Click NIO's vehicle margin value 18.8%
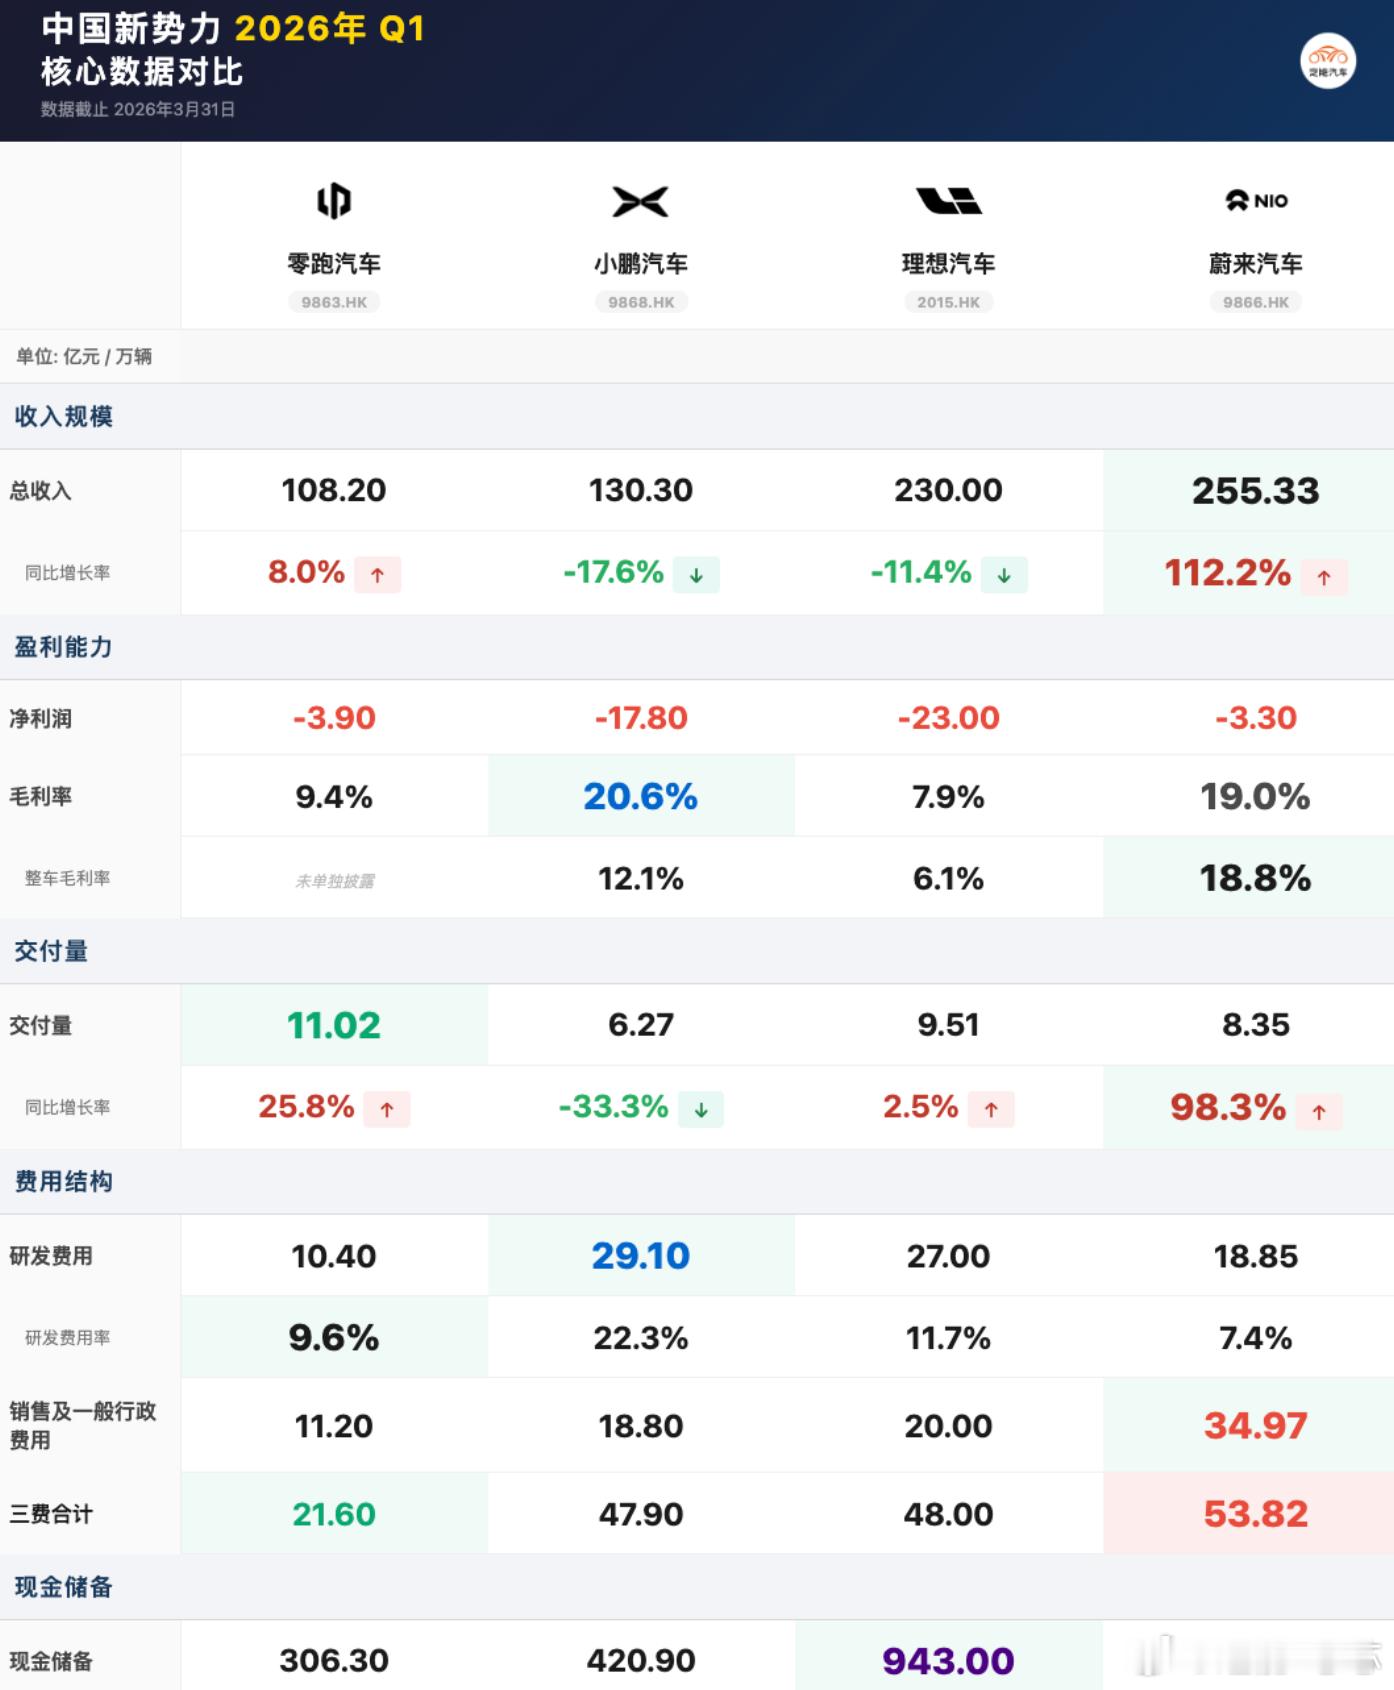The image size is (1394, 1690). 1256,879
